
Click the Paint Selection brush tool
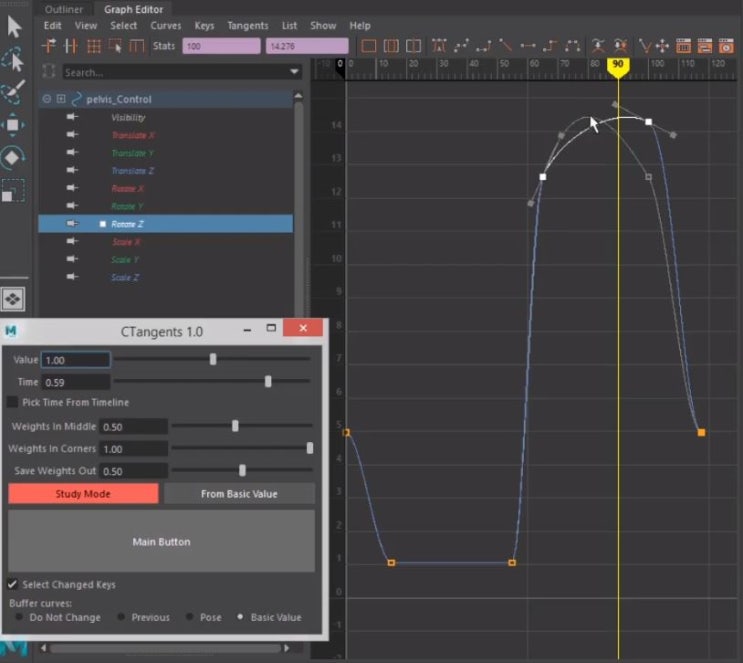(14, 92)
